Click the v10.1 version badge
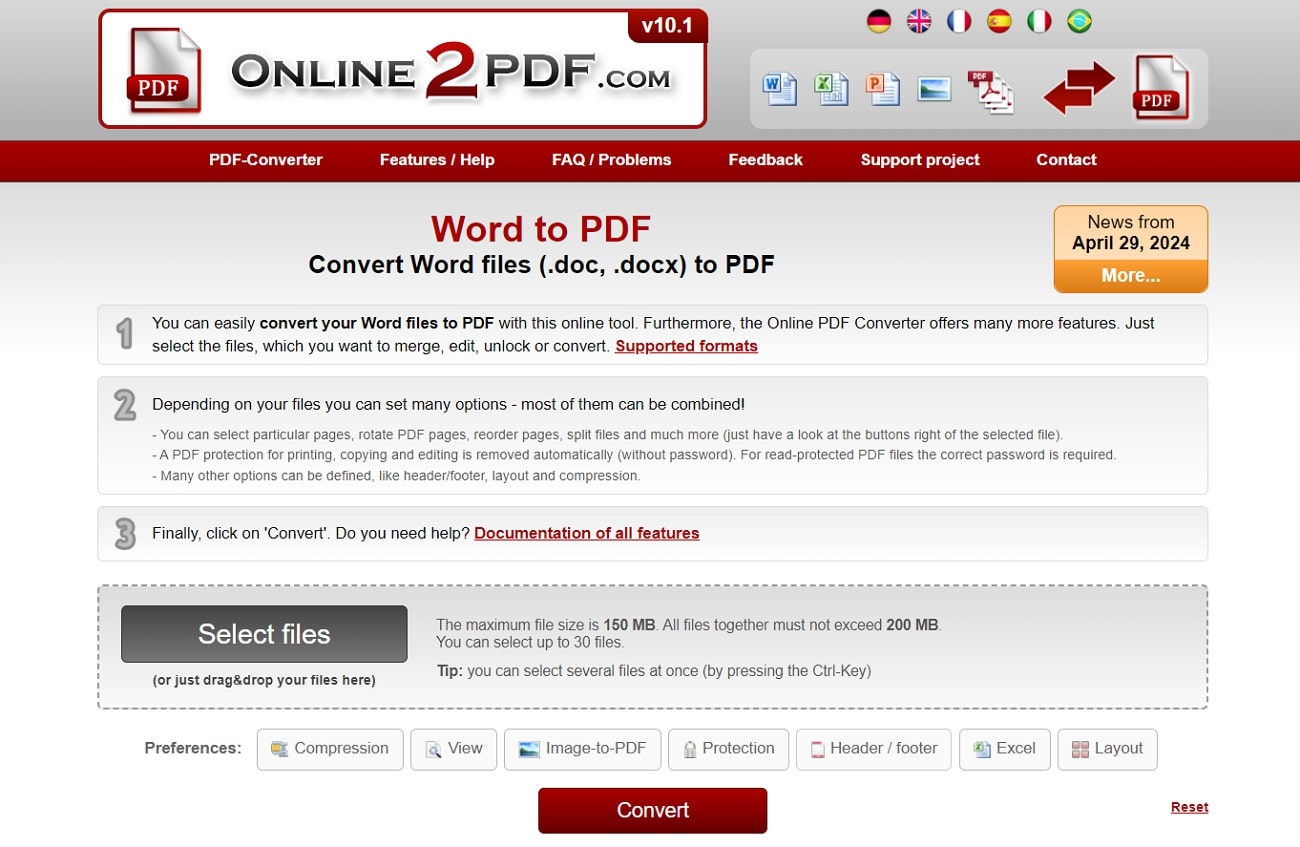The height and width of the screenshot is (847, 1300). point(667,26)
